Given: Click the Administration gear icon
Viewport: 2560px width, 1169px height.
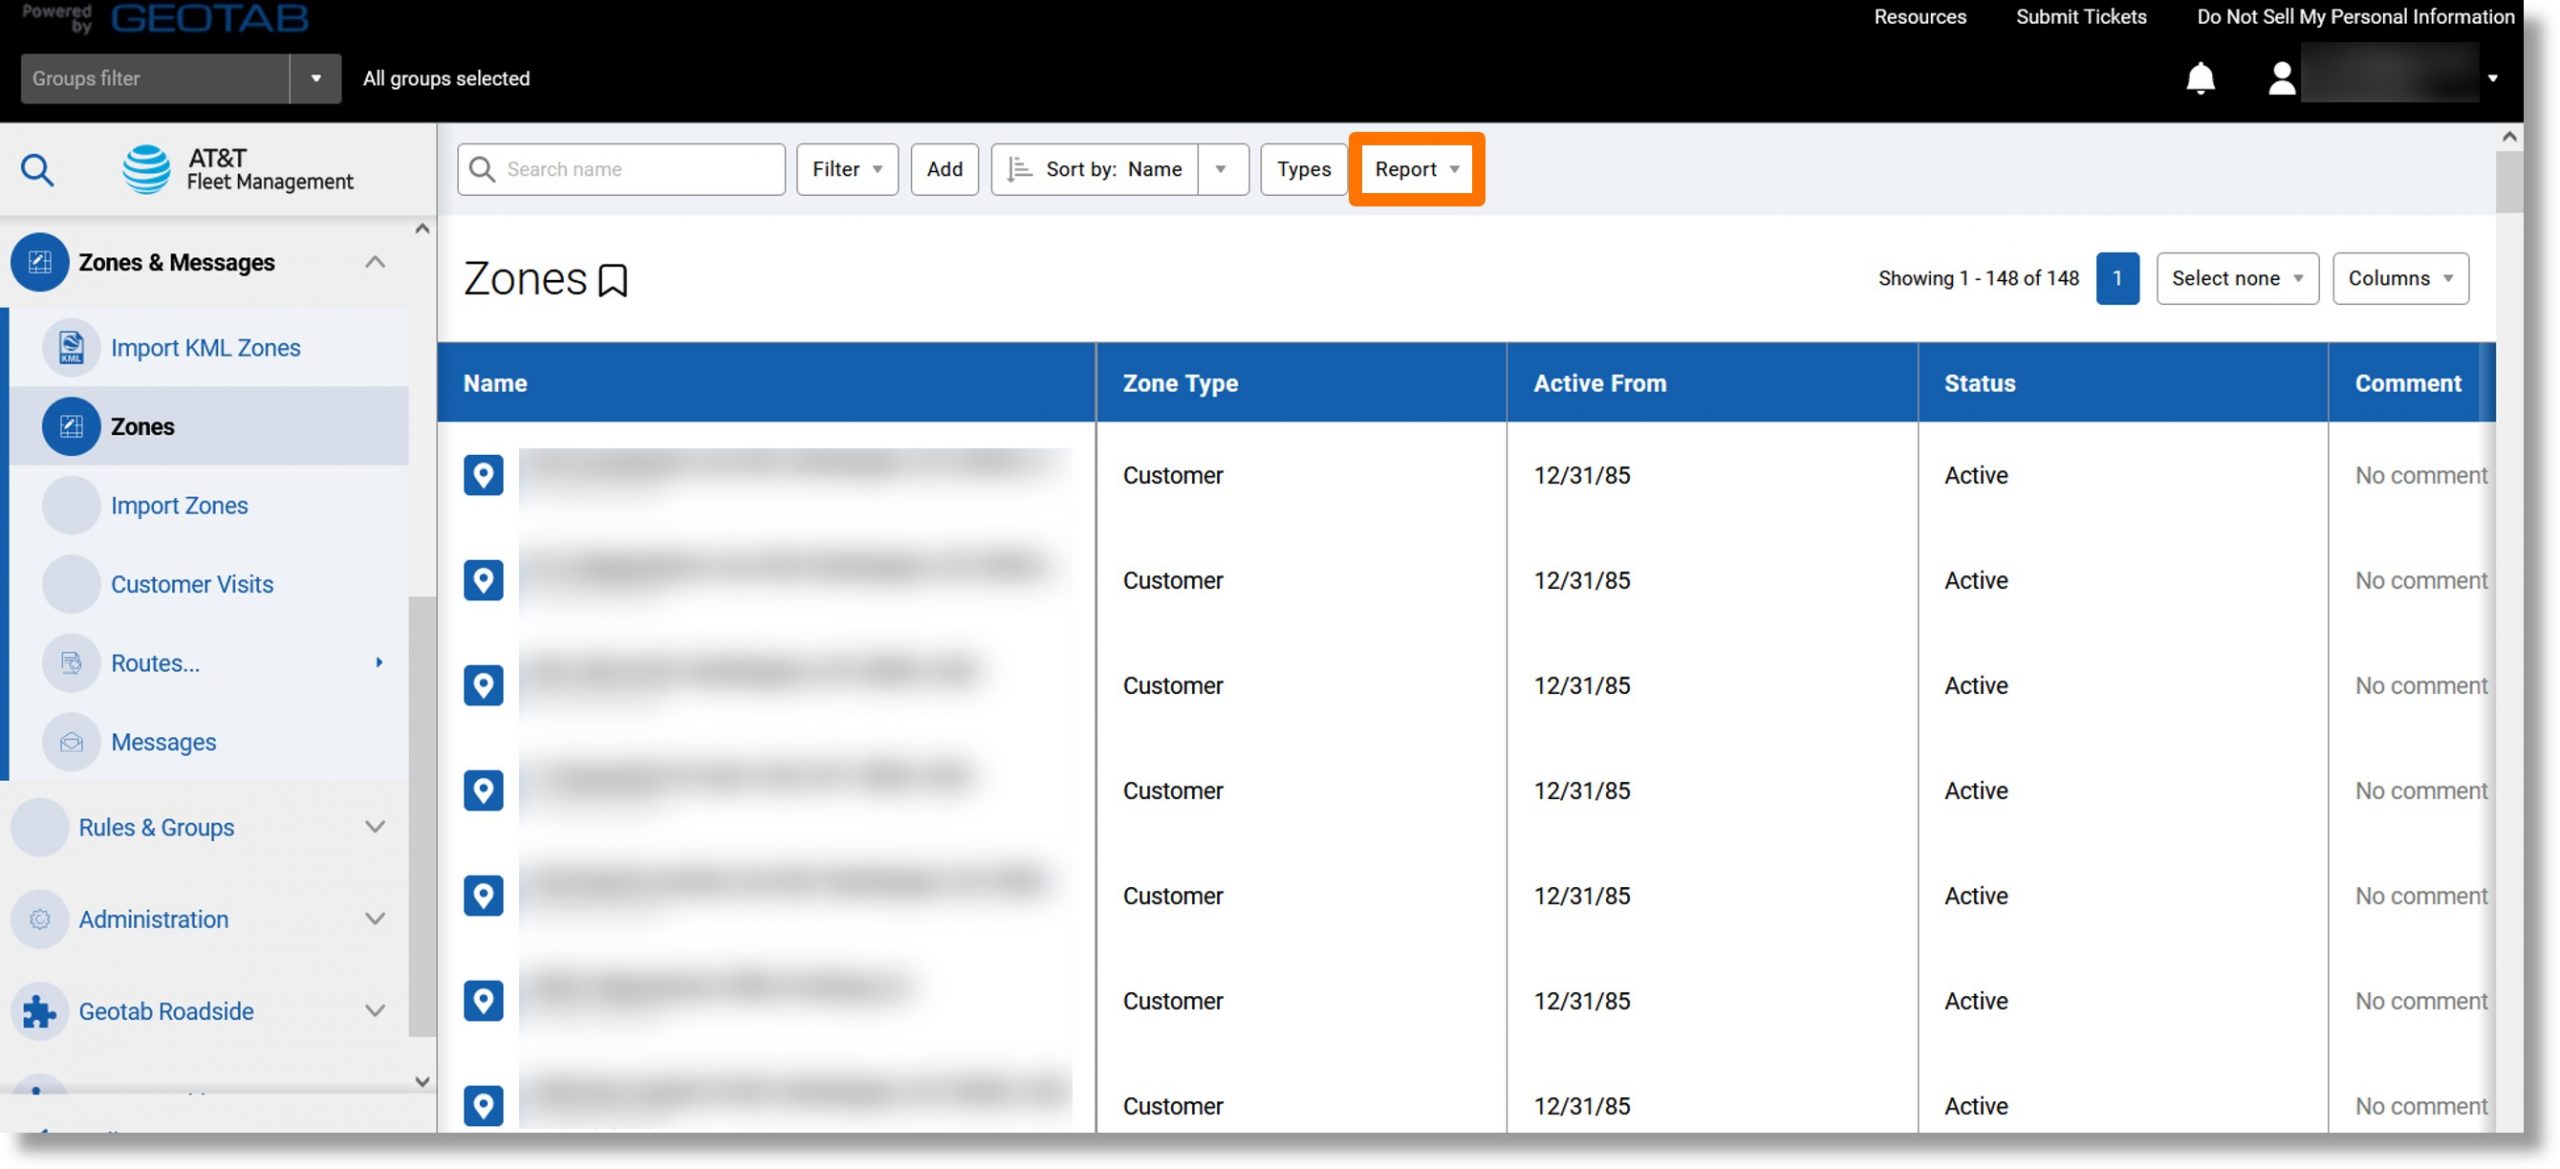Looking at the screenshot, I should tap(39, 919).
